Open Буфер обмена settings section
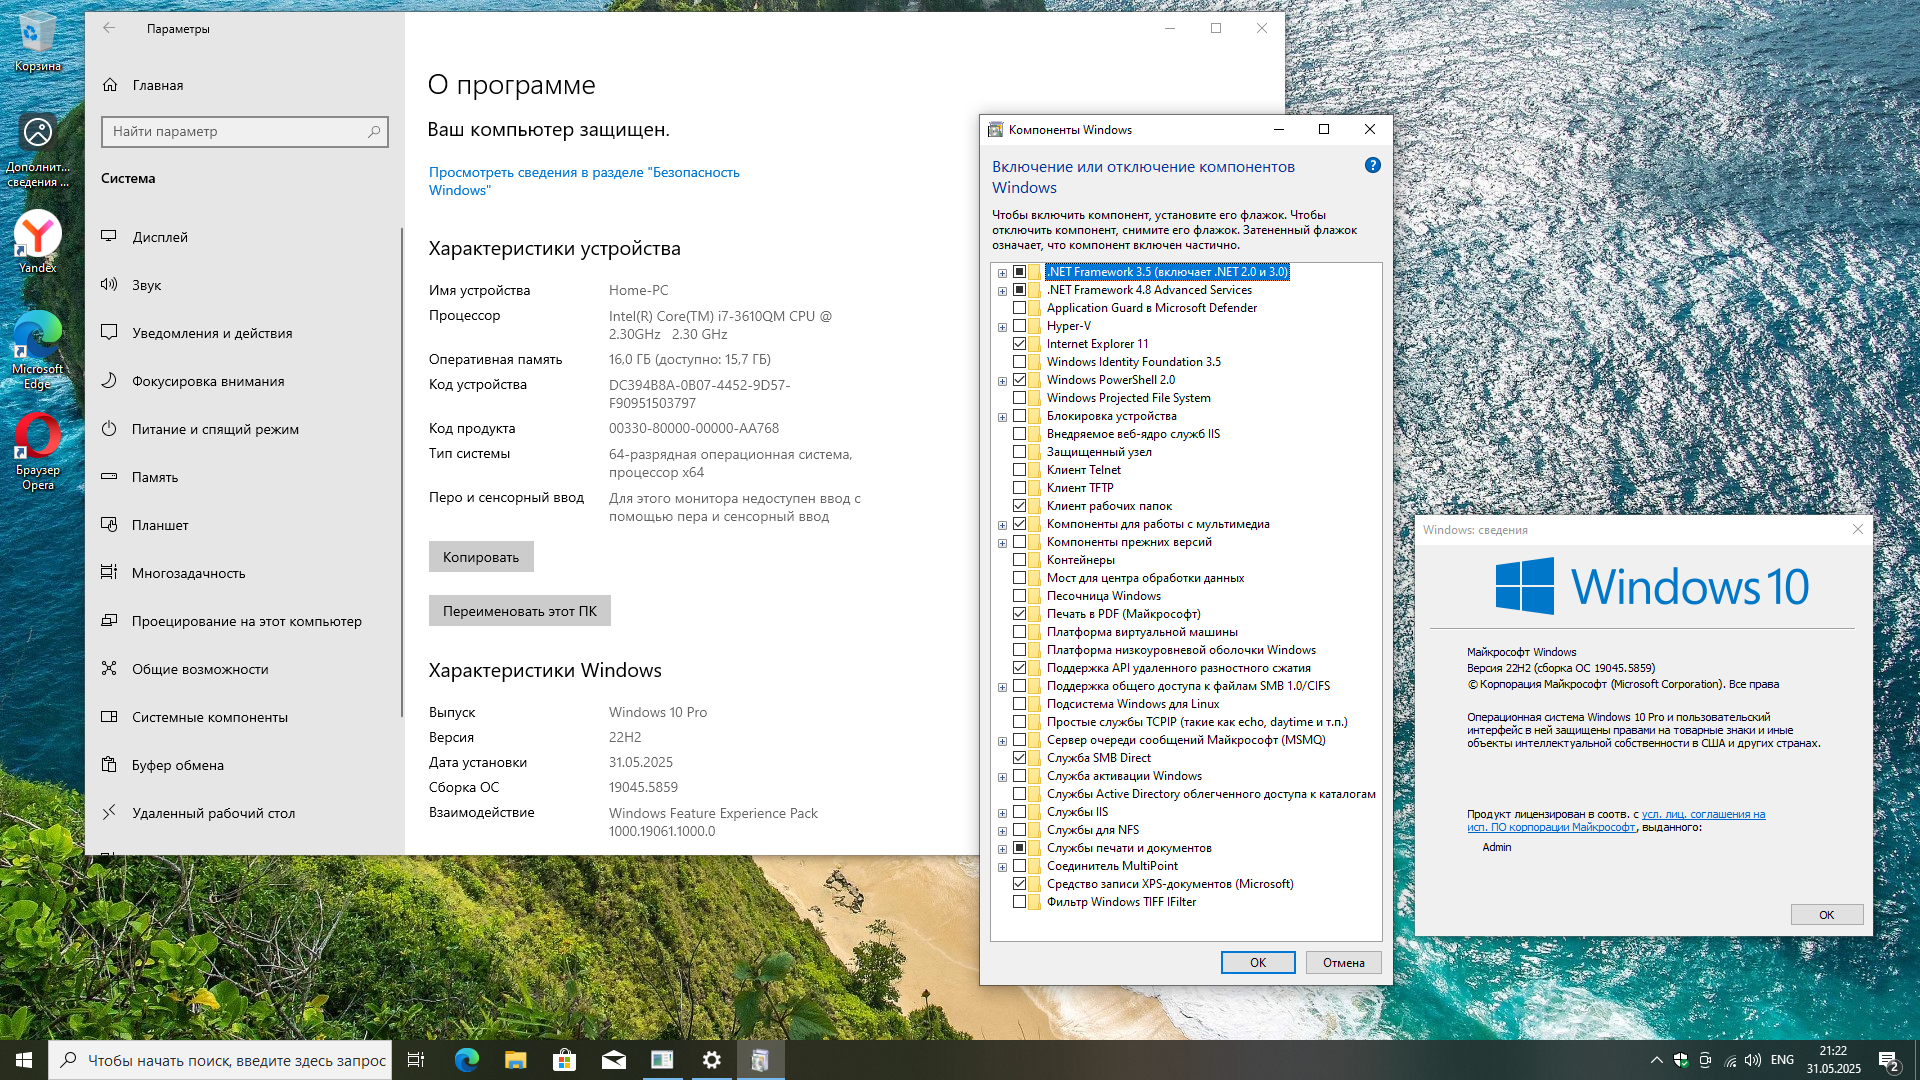This screenshot has height=1080, width=1920. tap(178, 765)
